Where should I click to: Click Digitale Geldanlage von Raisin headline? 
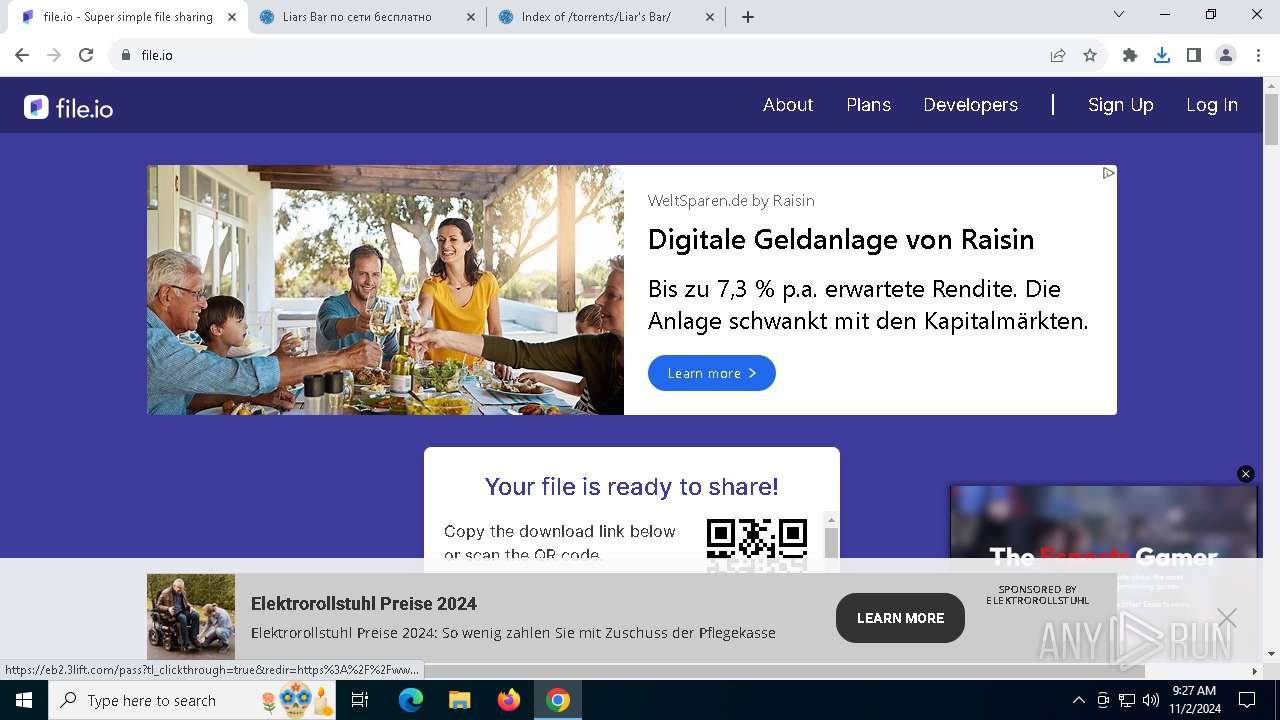coord(841,240)
